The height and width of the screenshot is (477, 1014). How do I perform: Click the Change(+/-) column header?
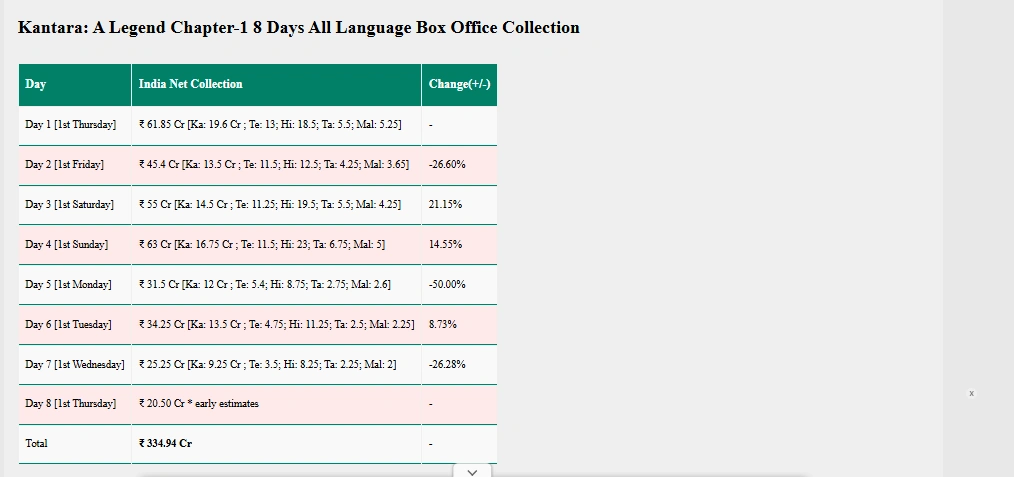click(459, 84)
